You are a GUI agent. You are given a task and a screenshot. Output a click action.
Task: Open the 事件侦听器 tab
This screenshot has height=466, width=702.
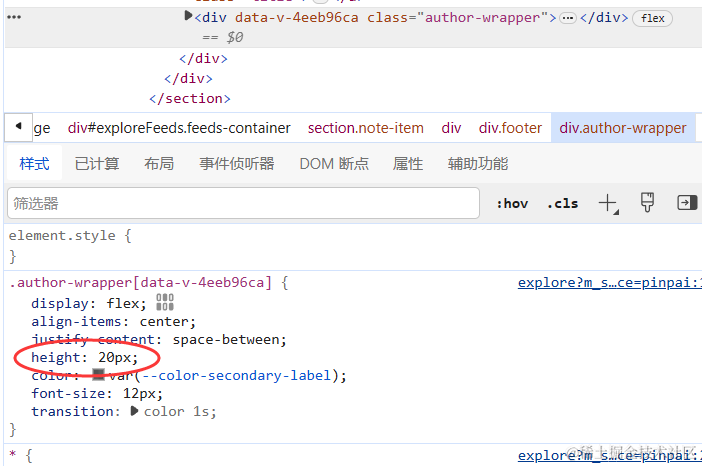click(237, 163)
